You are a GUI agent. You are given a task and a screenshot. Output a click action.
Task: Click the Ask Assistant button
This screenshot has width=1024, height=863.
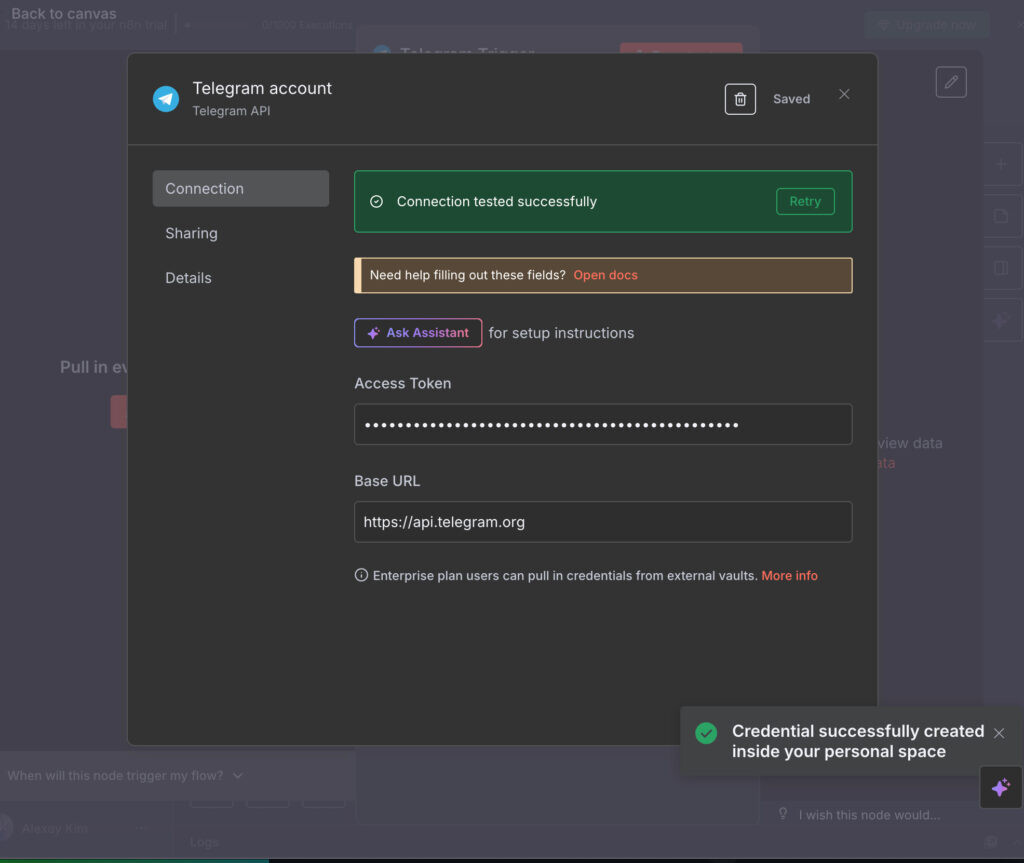tap(418, 333)
